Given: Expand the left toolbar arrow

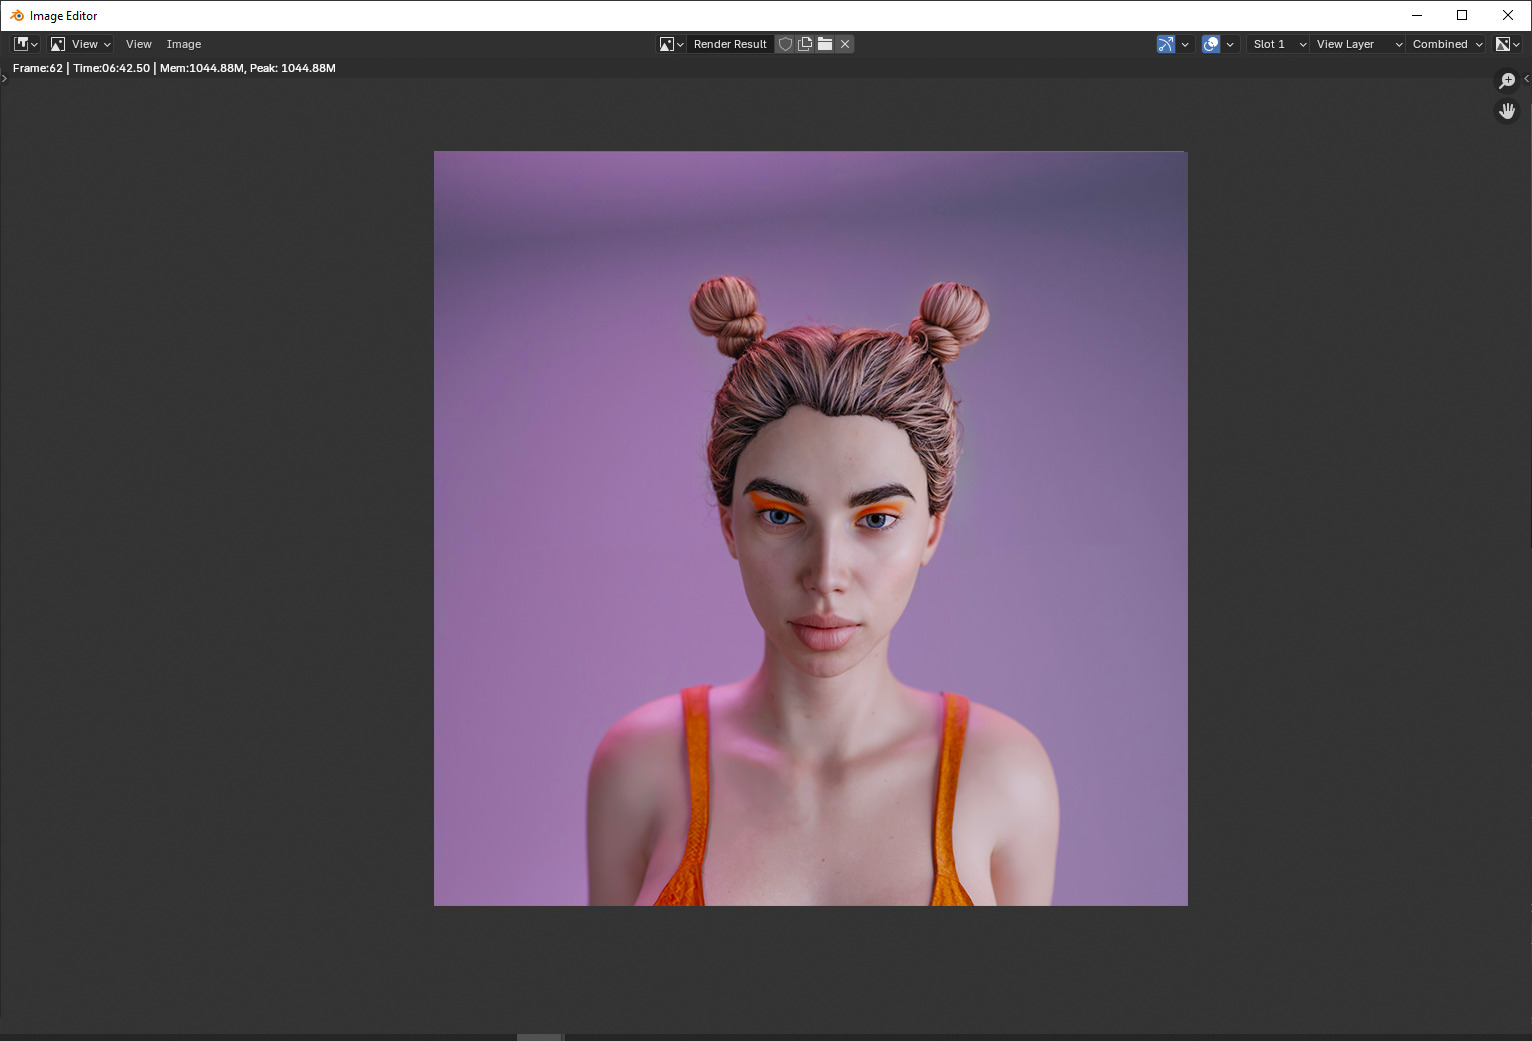Looking at the screenshot, I should coord(4,78).
